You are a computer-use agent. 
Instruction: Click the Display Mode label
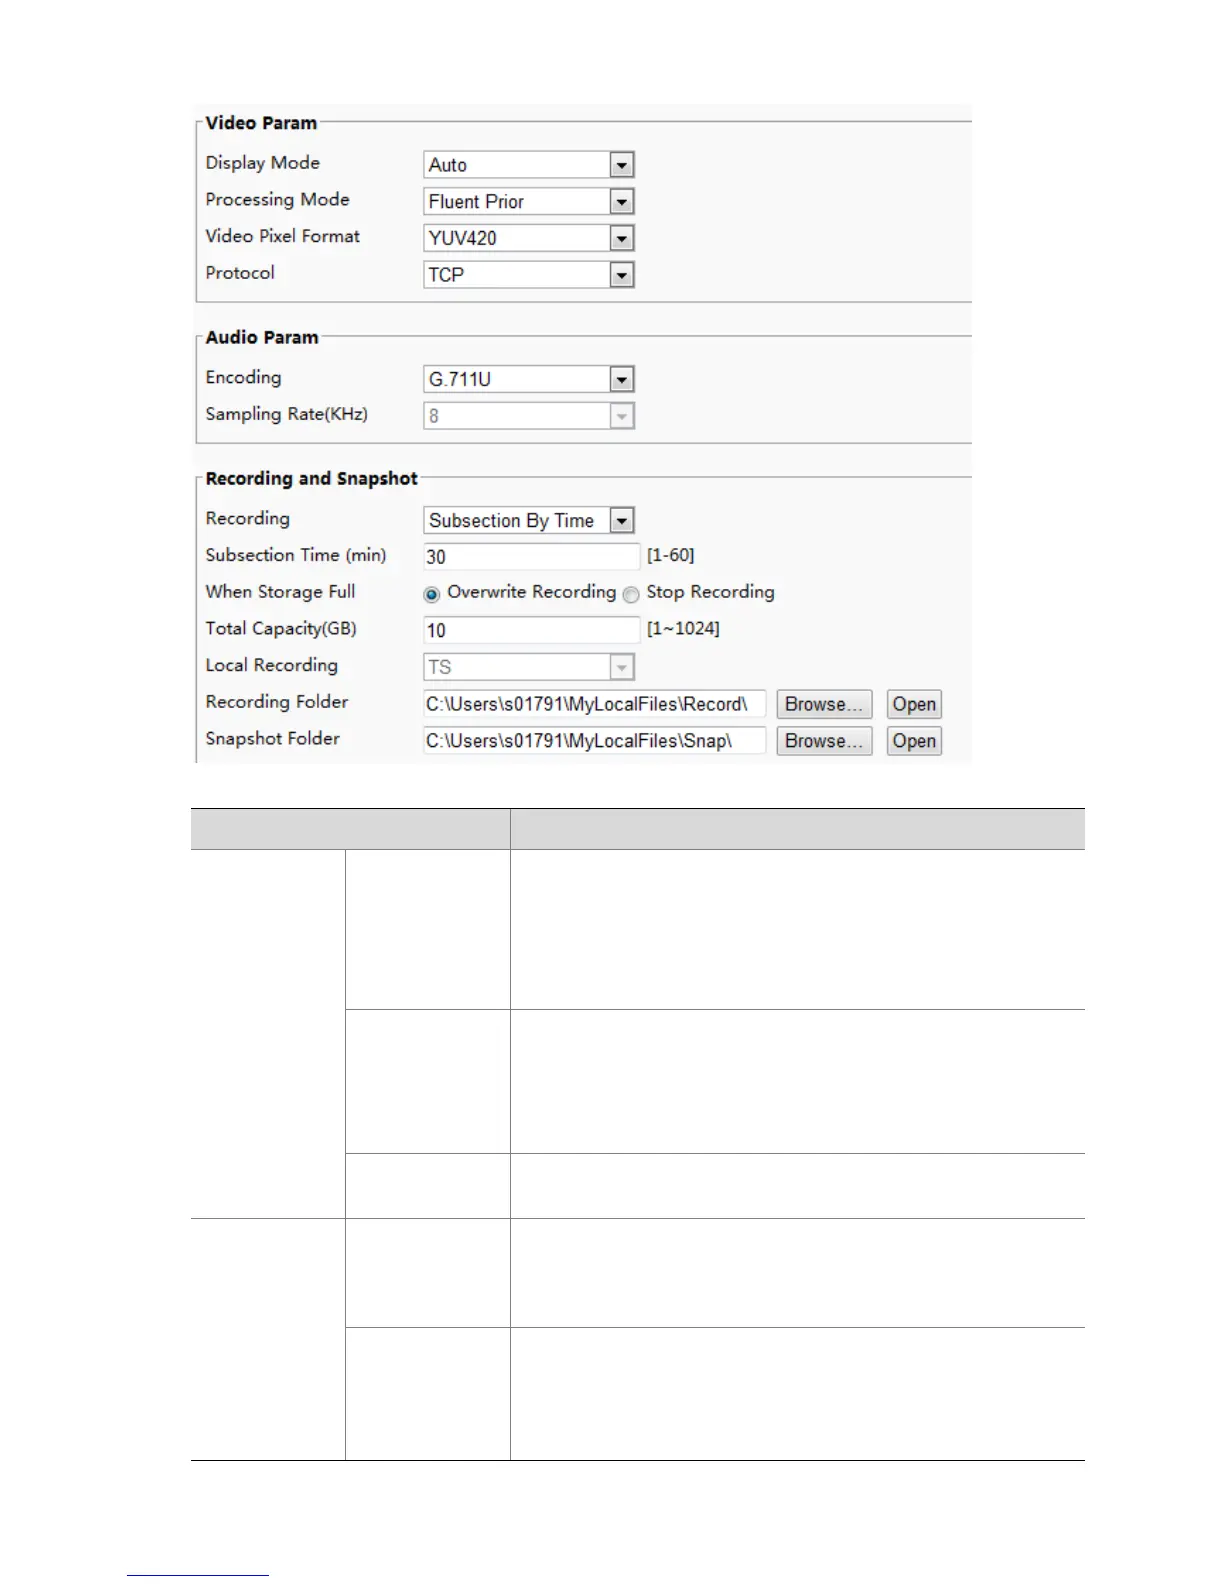pyautogui.click(x=263, y=162)
